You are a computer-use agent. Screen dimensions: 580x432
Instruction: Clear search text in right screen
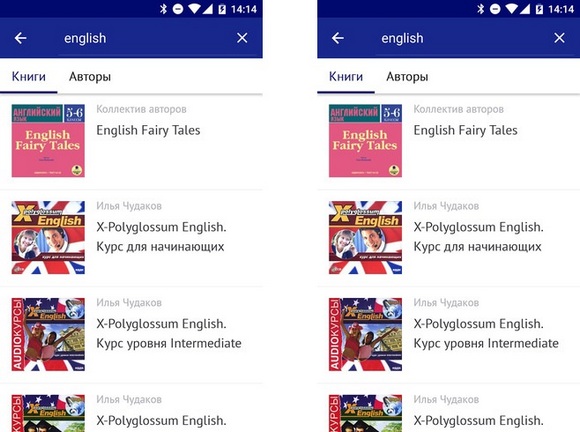click(559, 38)
